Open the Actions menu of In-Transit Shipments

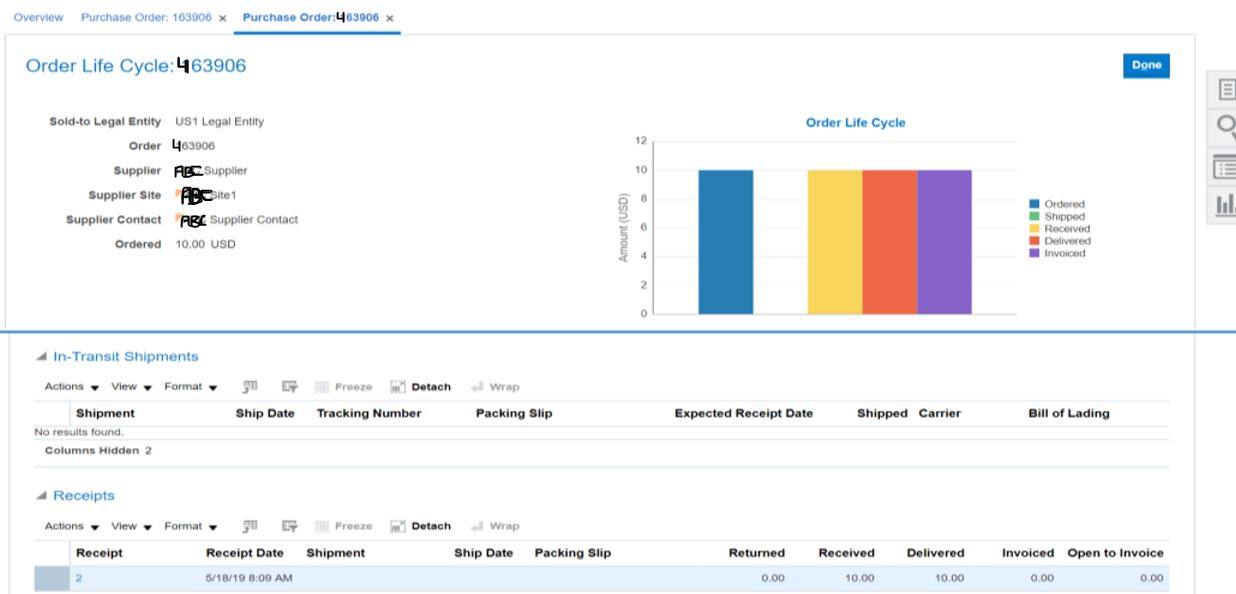point(65,386)
